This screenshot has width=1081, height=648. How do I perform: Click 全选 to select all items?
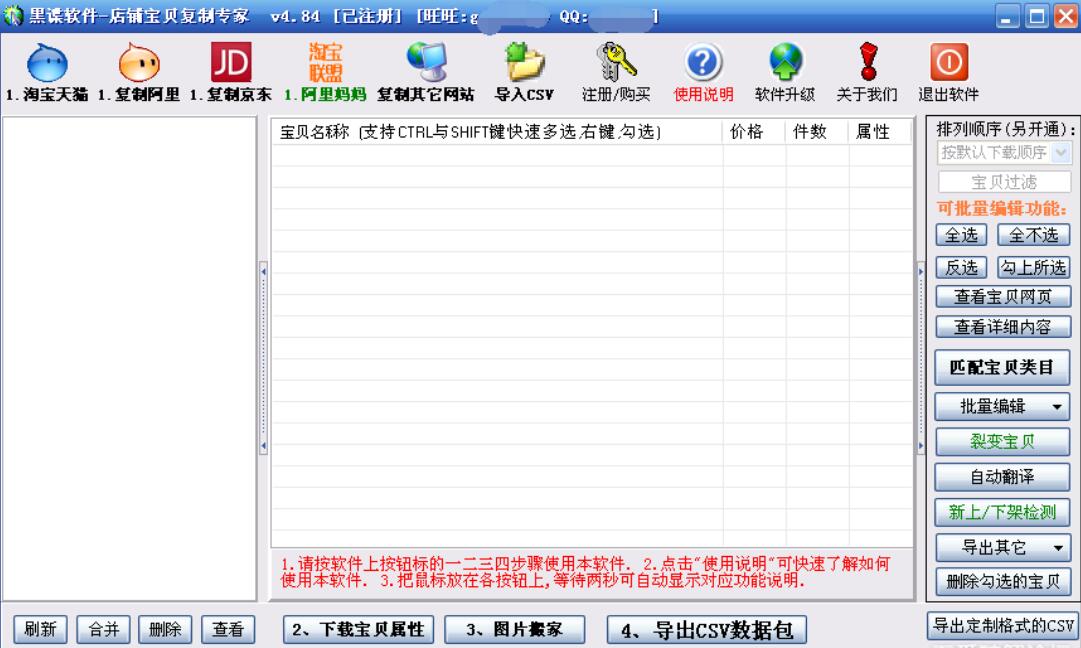(x=961, y=235)
